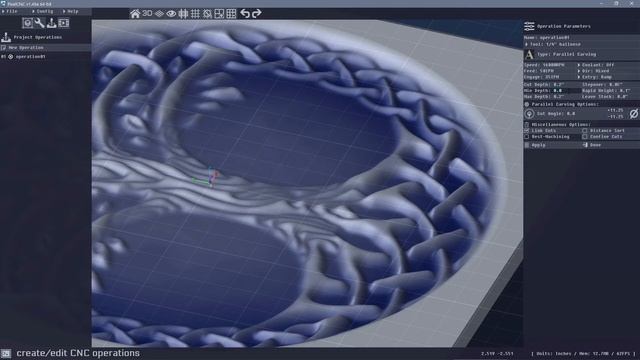Click the cross-section view toolbar icon
Image resolution: width=640 pixels, height=360 pixels.
click(183, 14)
